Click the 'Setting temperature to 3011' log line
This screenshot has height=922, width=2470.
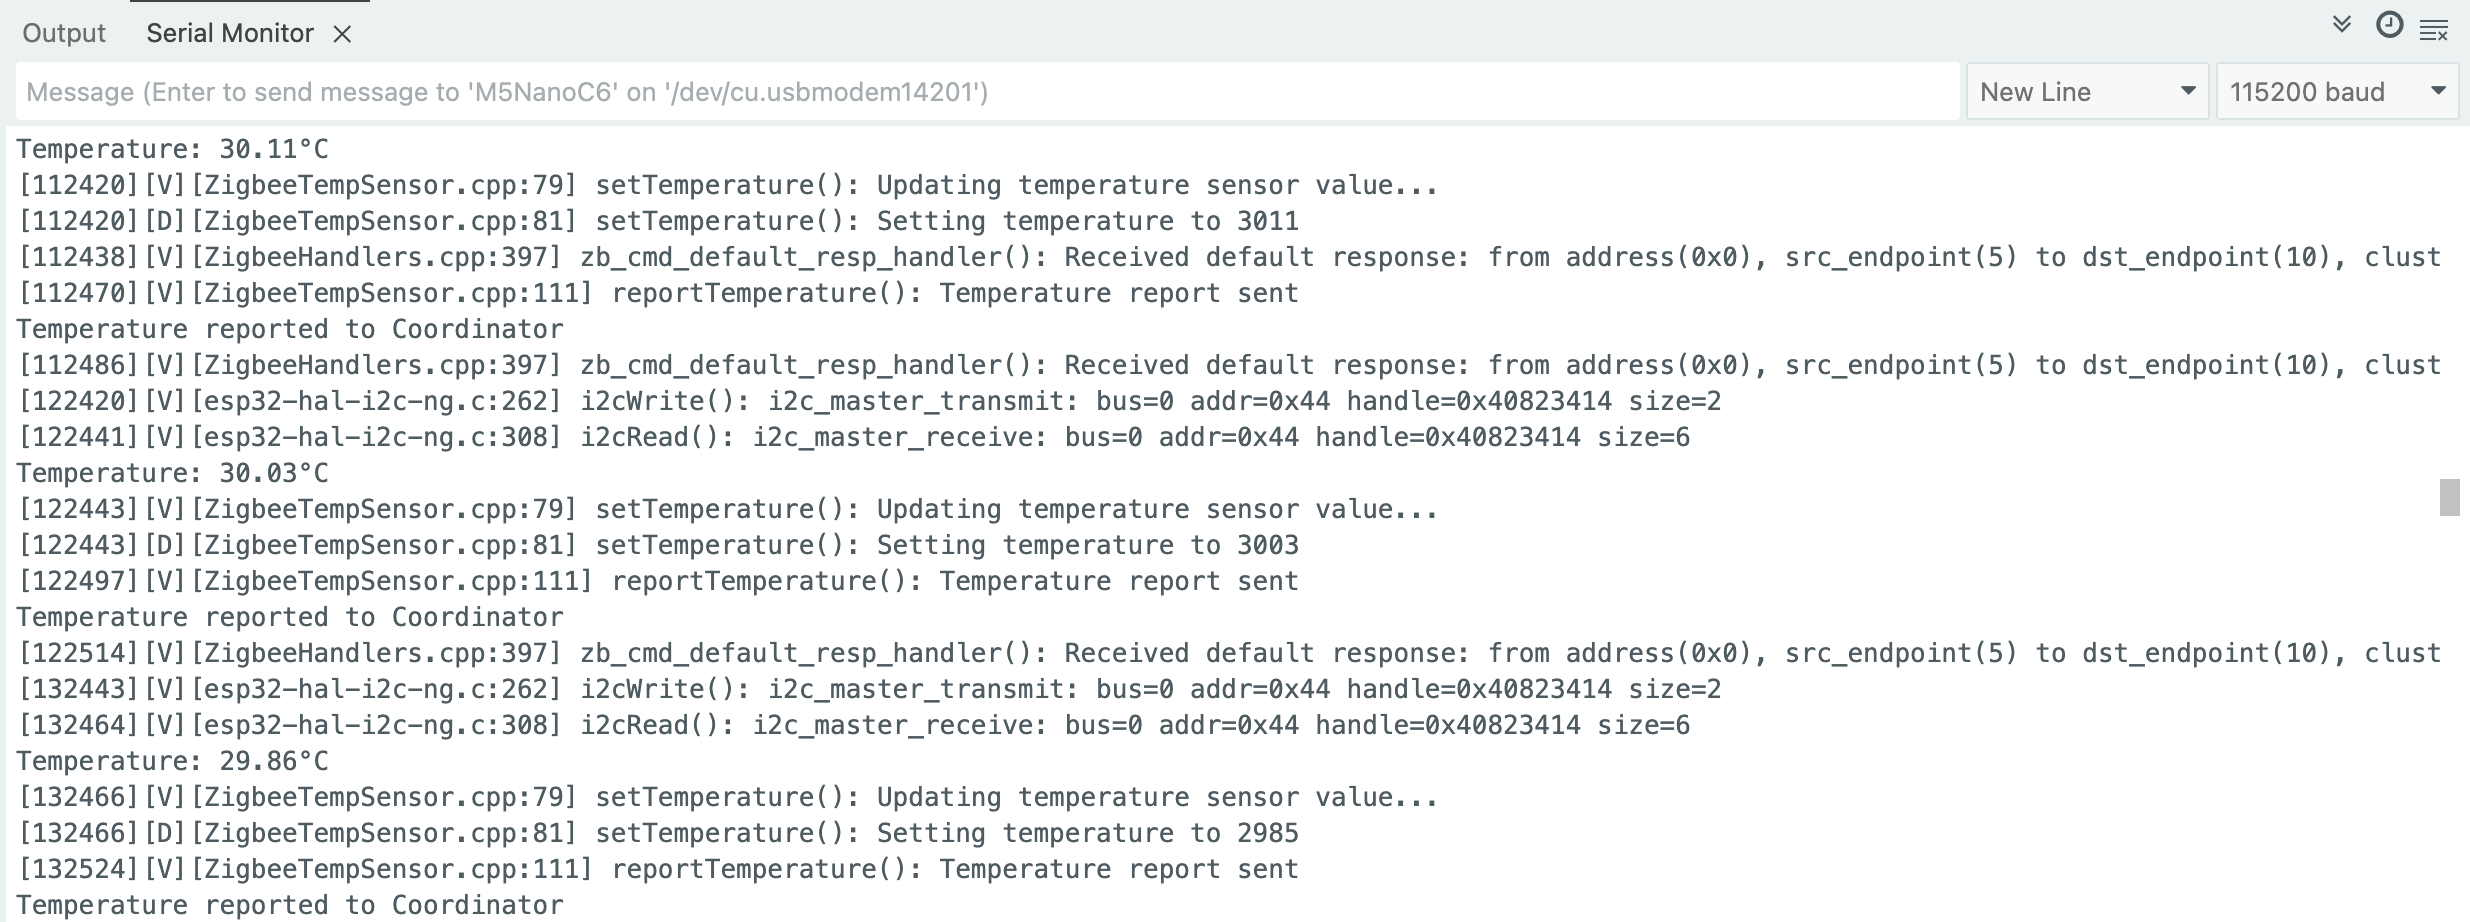tap(658, 221)
